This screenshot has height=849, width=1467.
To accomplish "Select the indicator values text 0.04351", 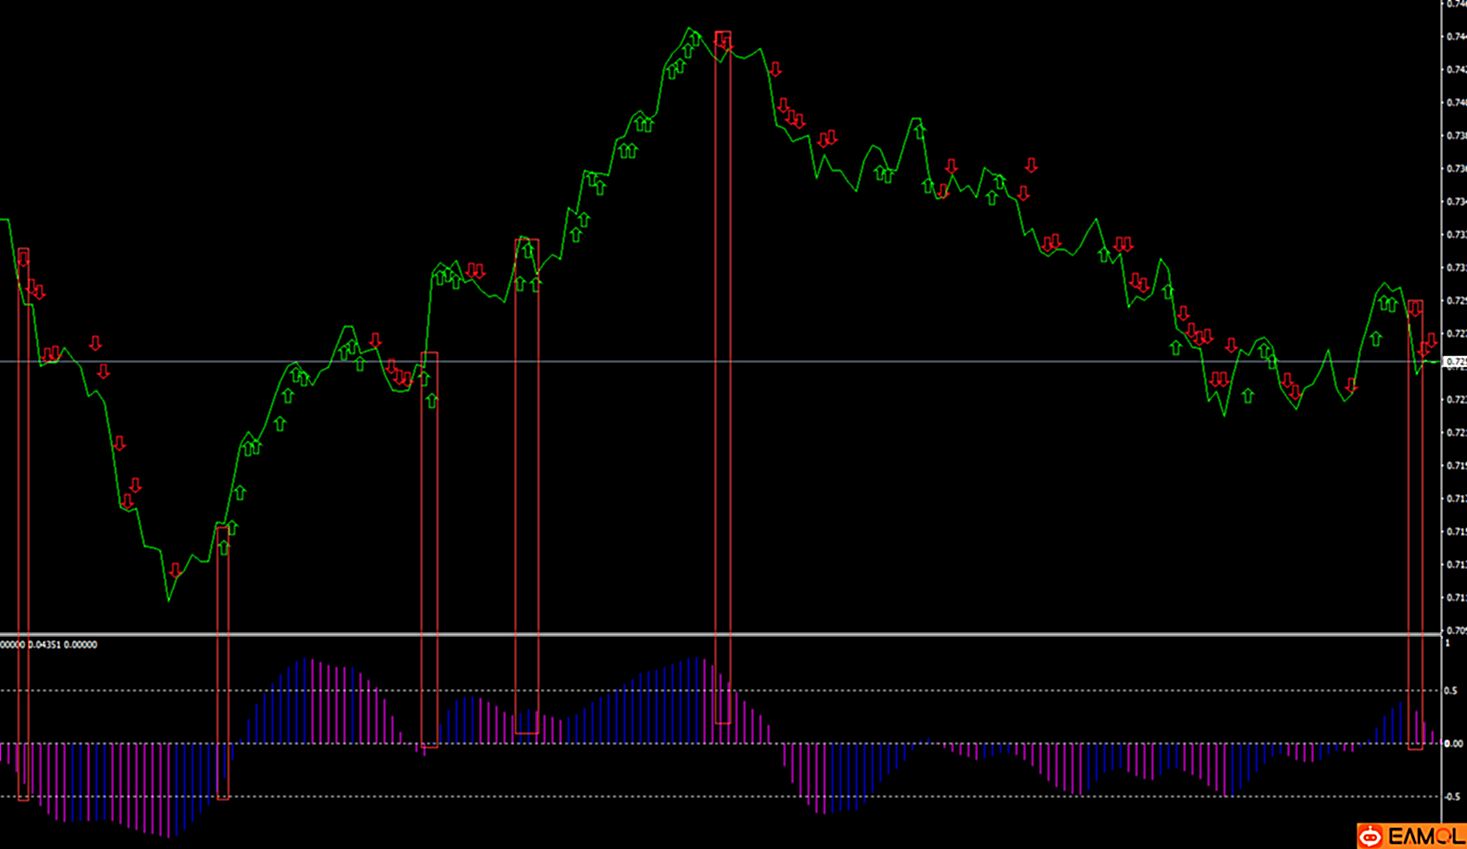I will tap(44, 645).
